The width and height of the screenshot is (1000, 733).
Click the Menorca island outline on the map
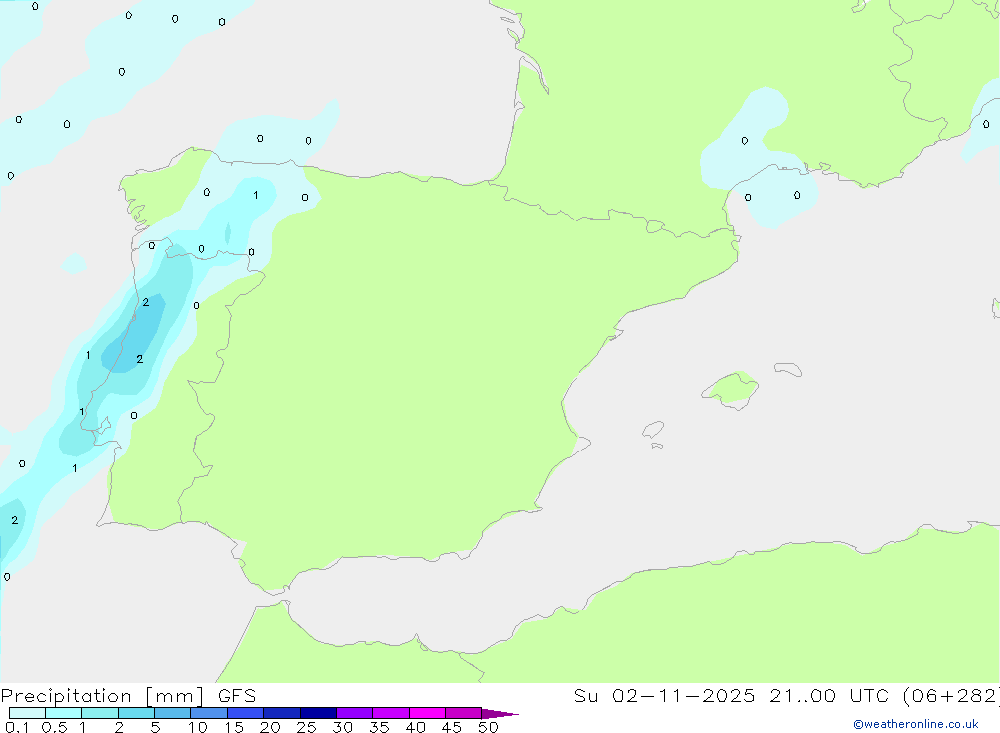click(788, 369)
